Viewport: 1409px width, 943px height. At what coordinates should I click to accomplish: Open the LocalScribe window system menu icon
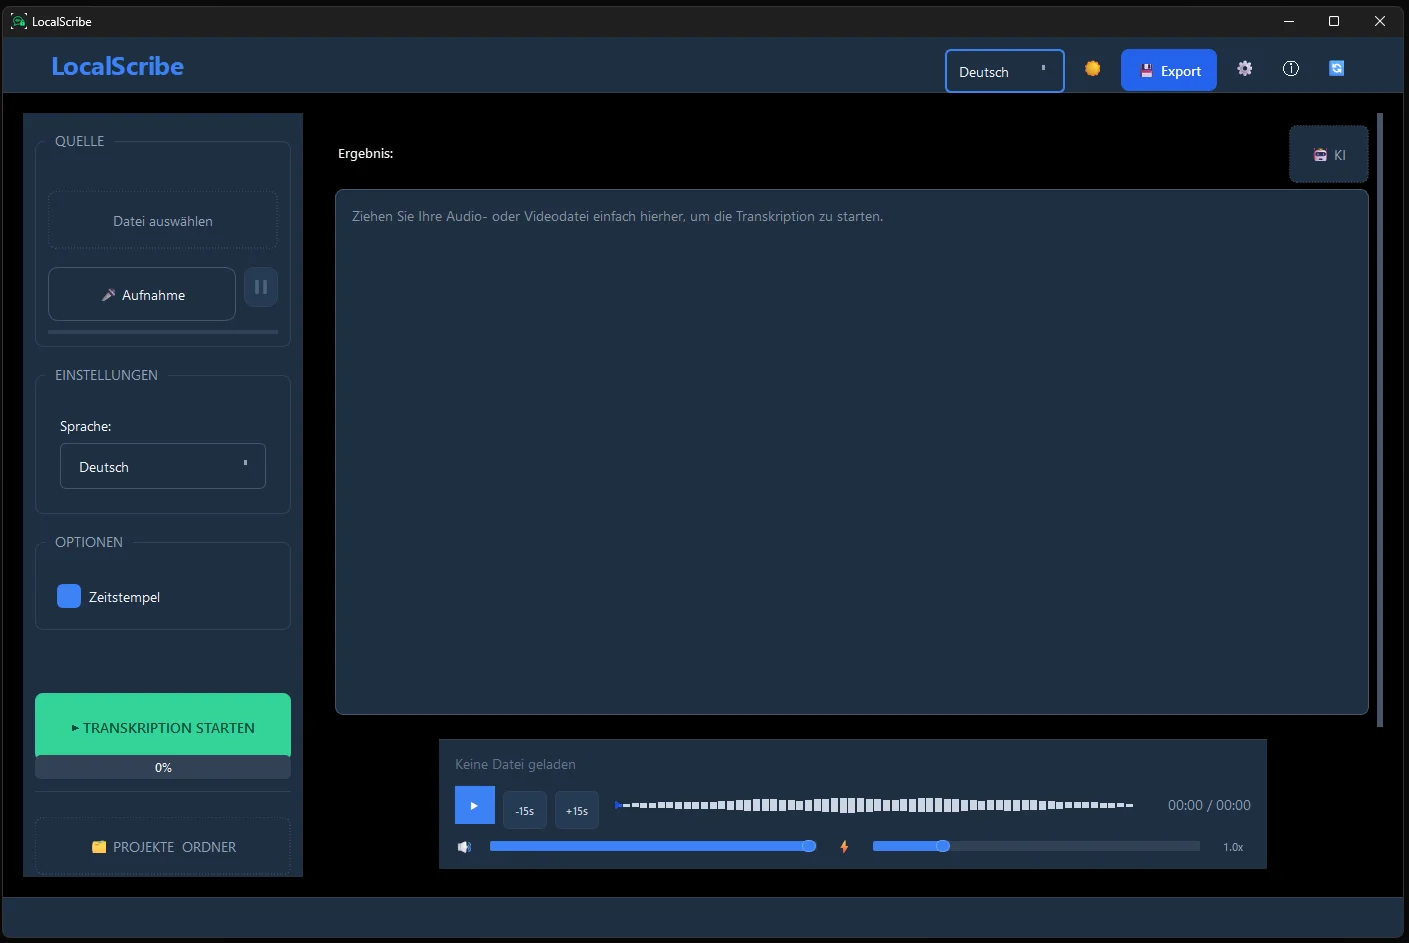17,20
